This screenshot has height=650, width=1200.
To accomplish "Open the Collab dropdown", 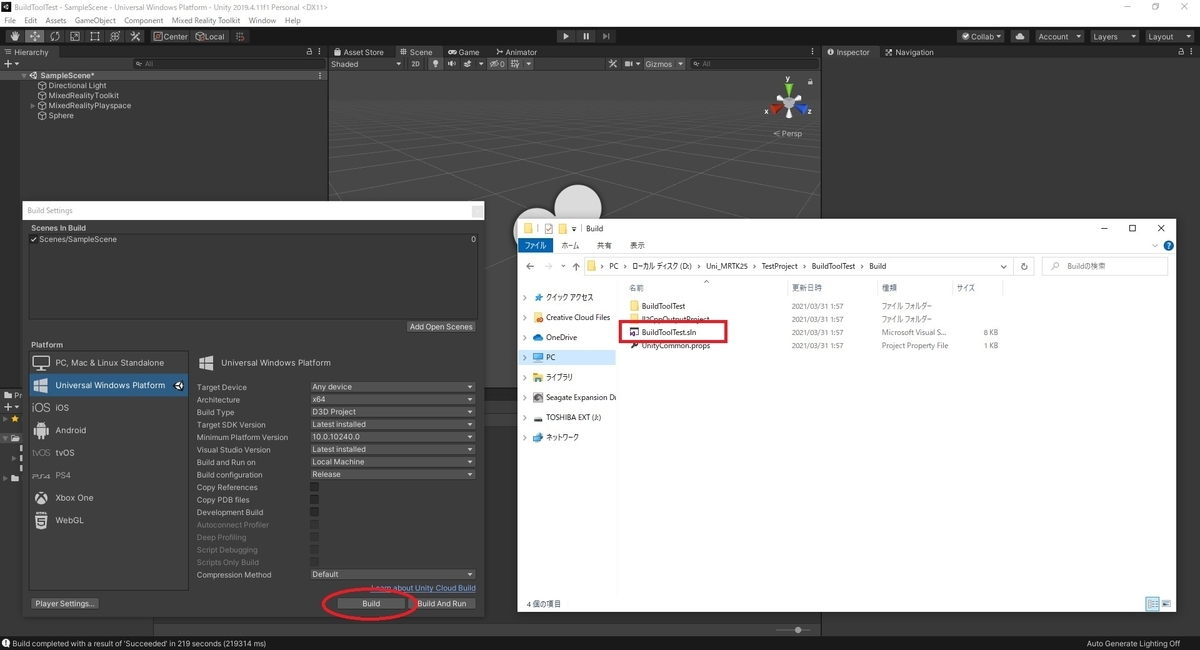I will 981,36.
